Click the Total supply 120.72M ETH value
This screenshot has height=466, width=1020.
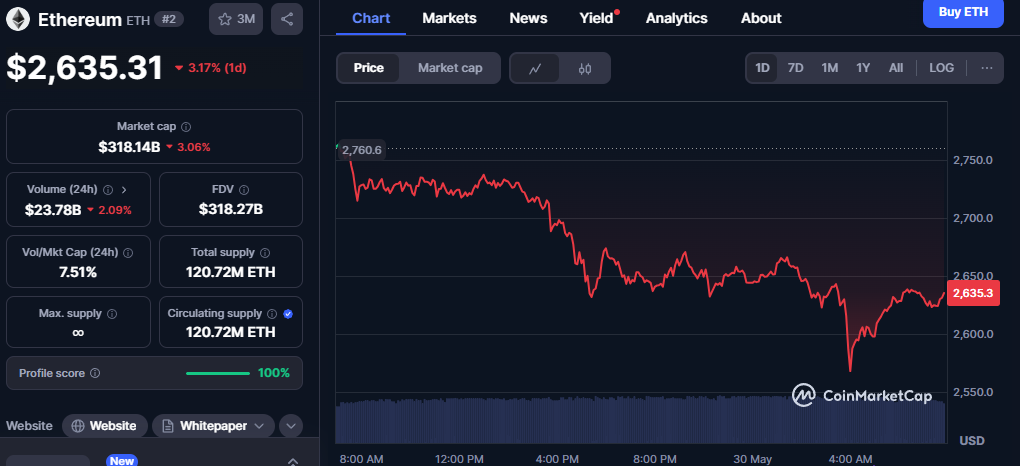coord(230,272)
